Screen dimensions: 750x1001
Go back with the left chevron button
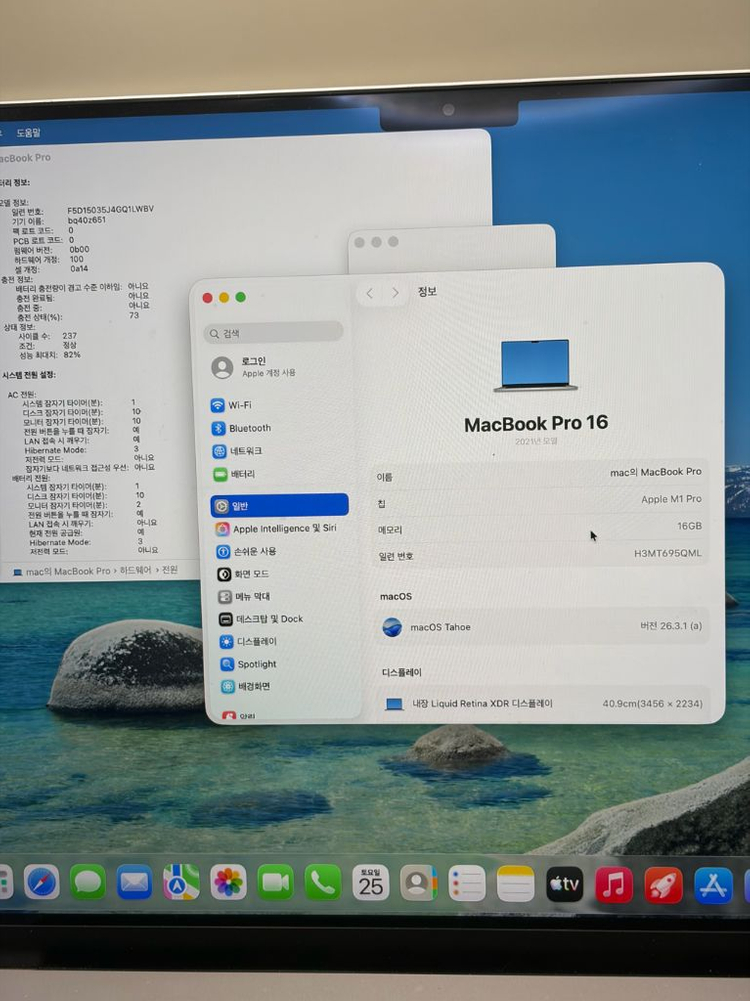click(370, 293)
